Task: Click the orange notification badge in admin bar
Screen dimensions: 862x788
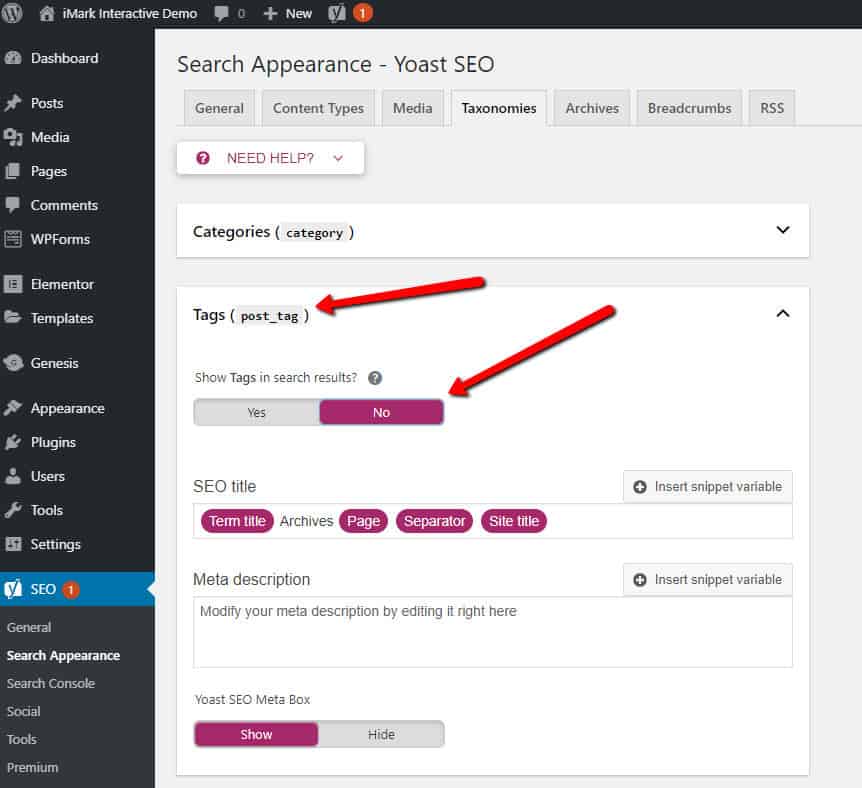Action: coord(362,13)
